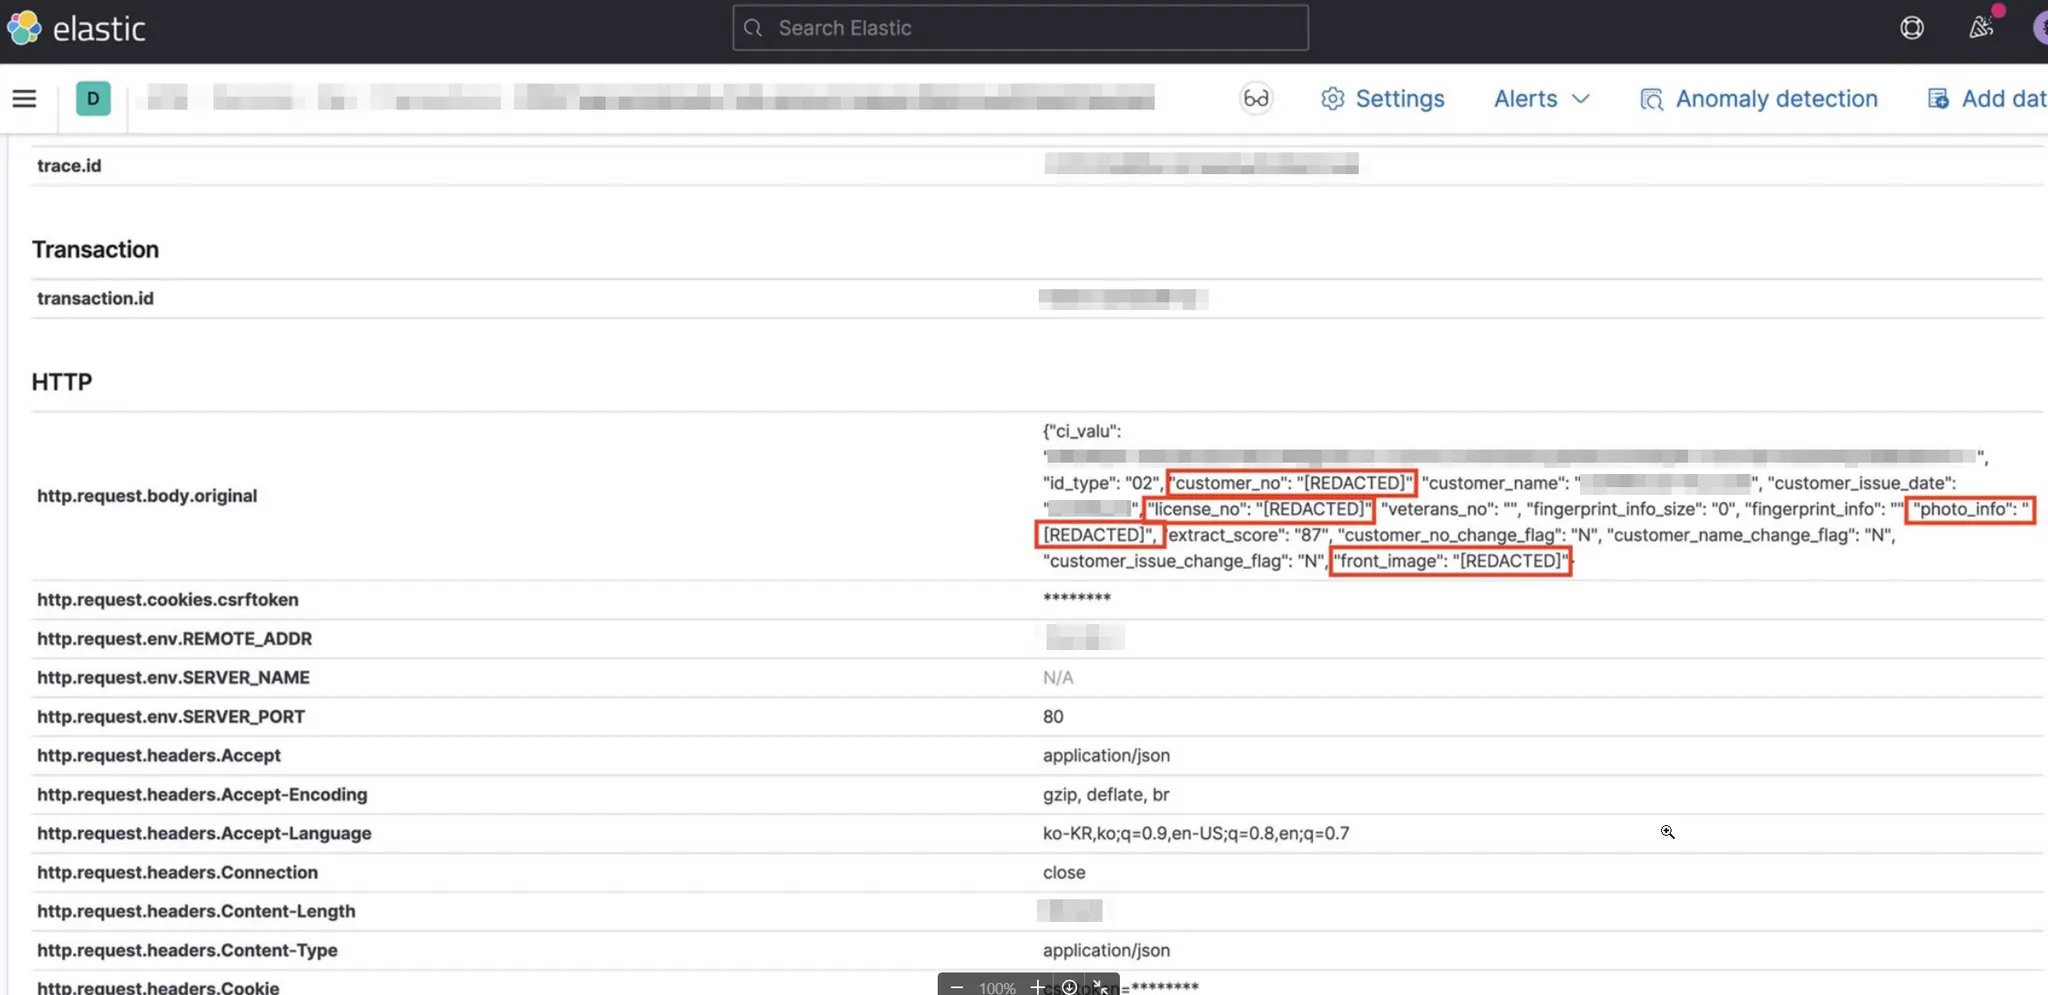Focus the Search Elastic field
Screen dimensions: 2048x995
(1020, 28)
